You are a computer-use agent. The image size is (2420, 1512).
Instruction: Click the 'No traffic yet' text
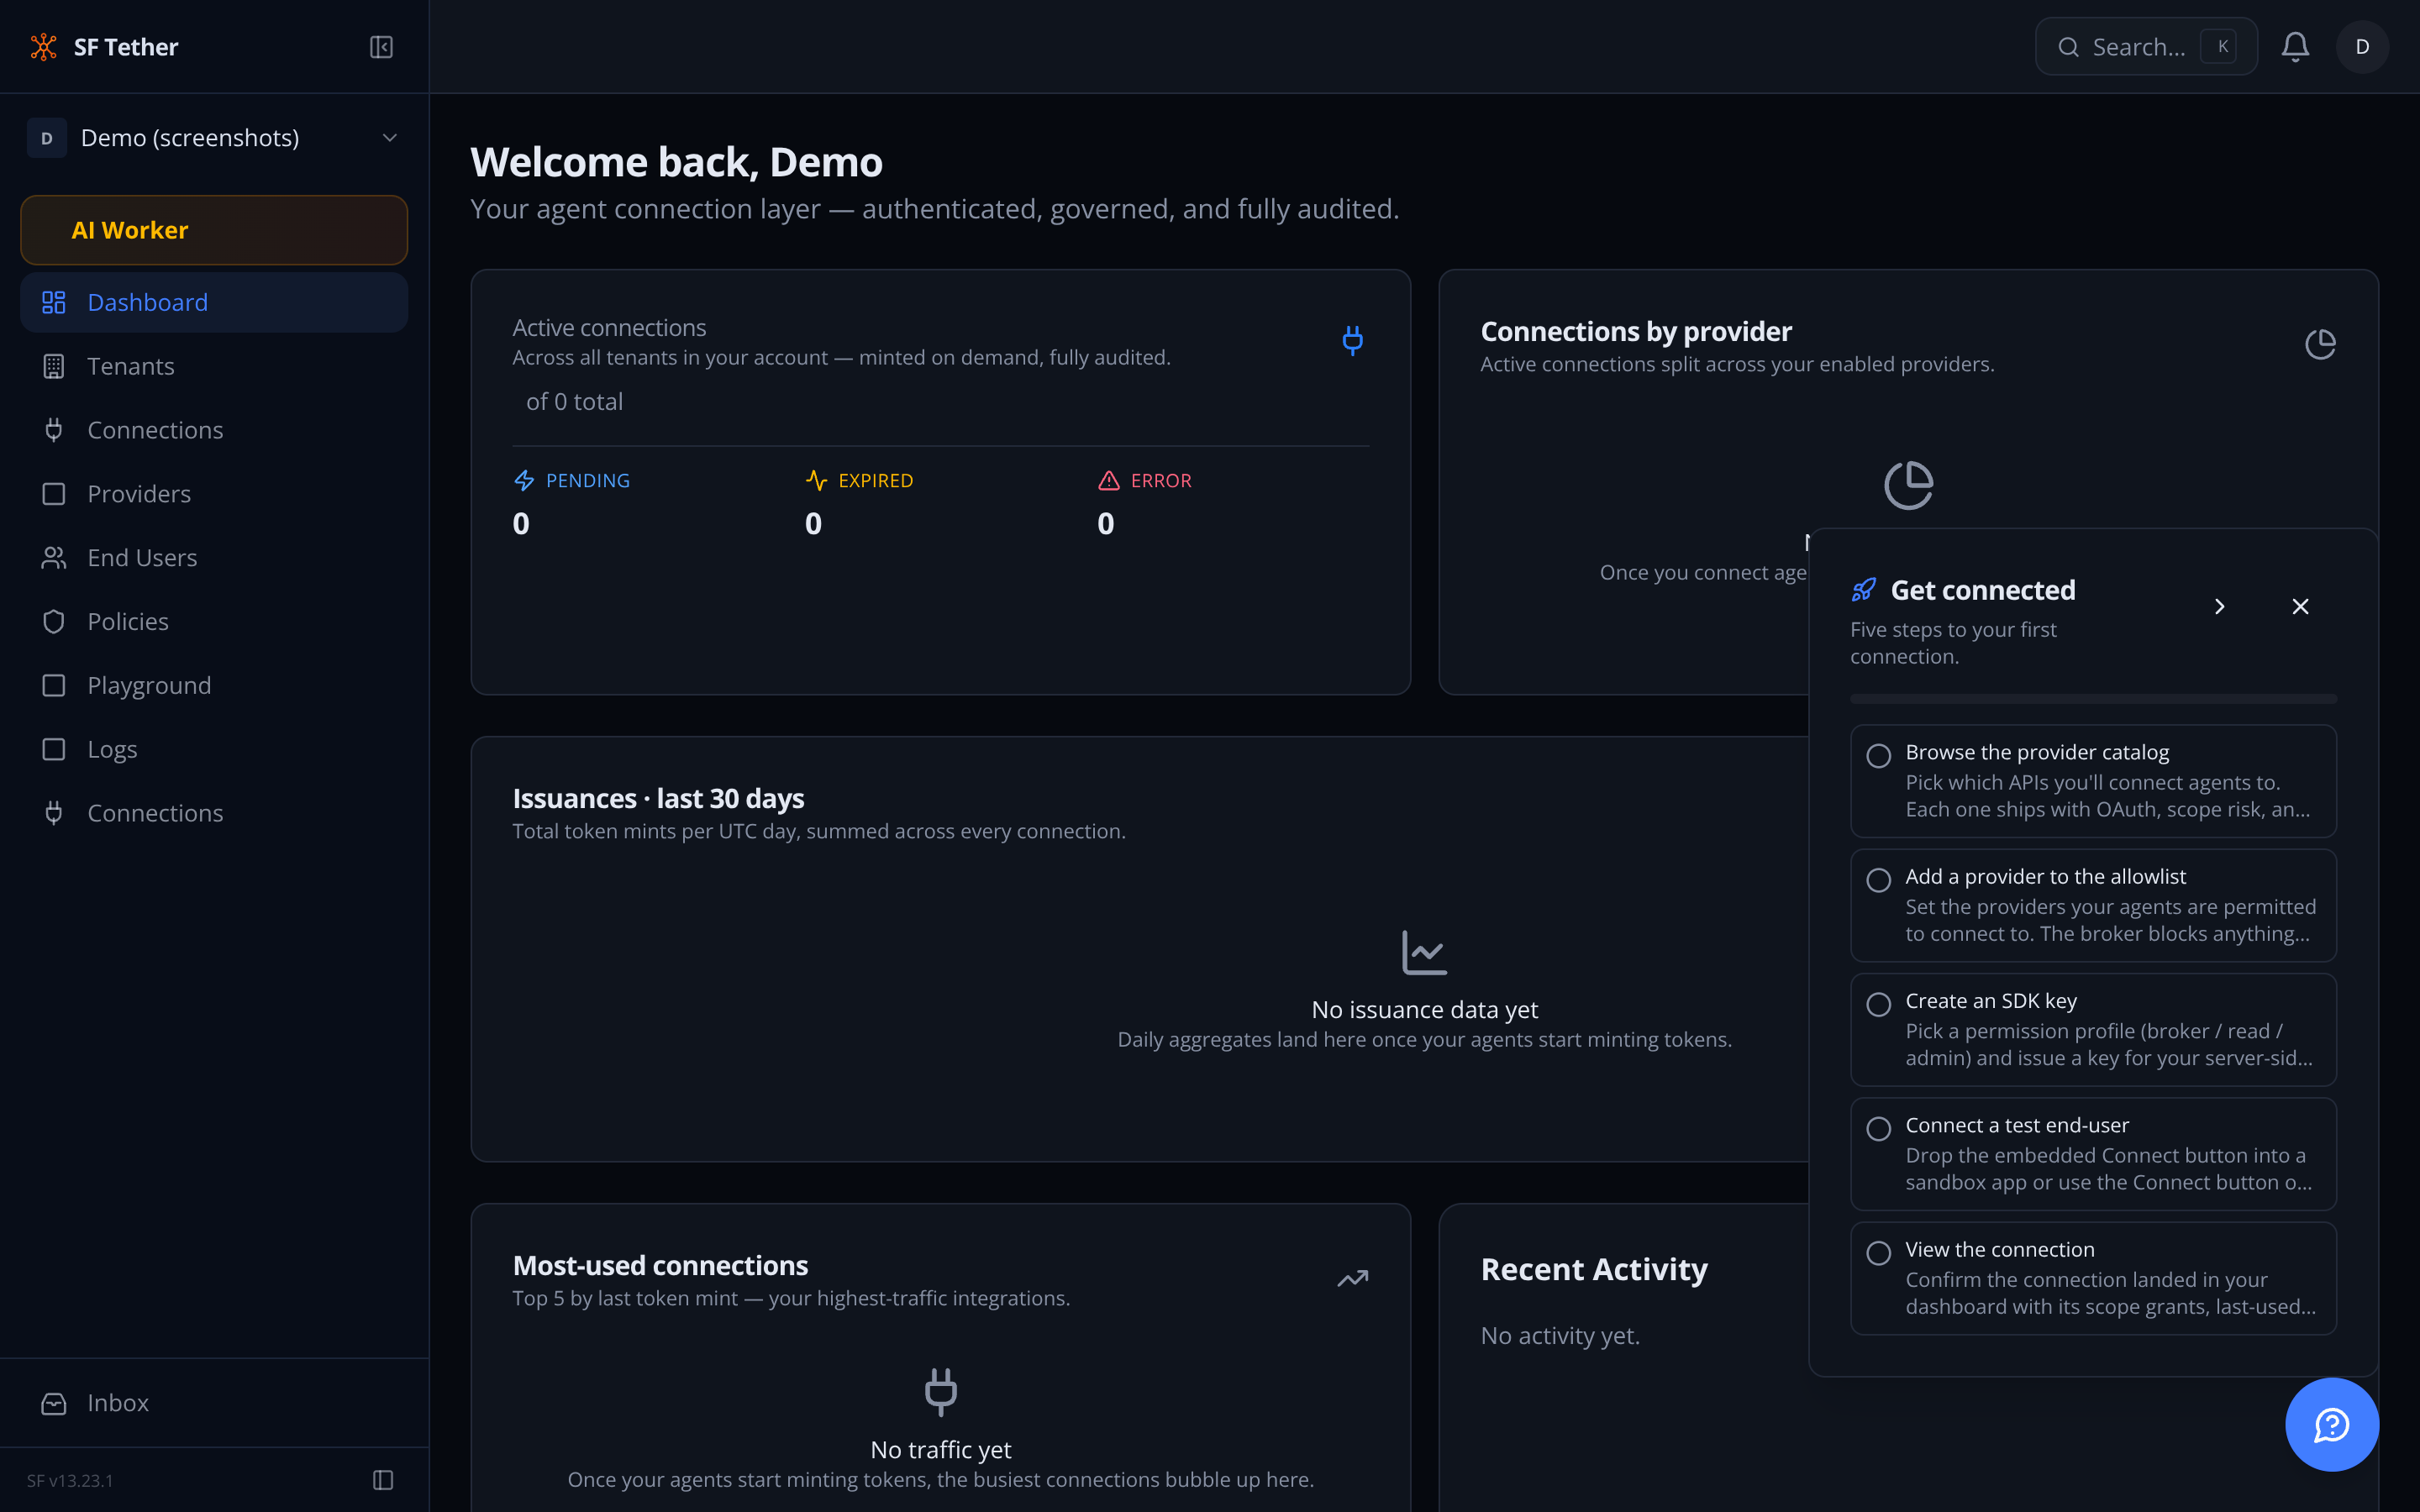point(940,1449)
